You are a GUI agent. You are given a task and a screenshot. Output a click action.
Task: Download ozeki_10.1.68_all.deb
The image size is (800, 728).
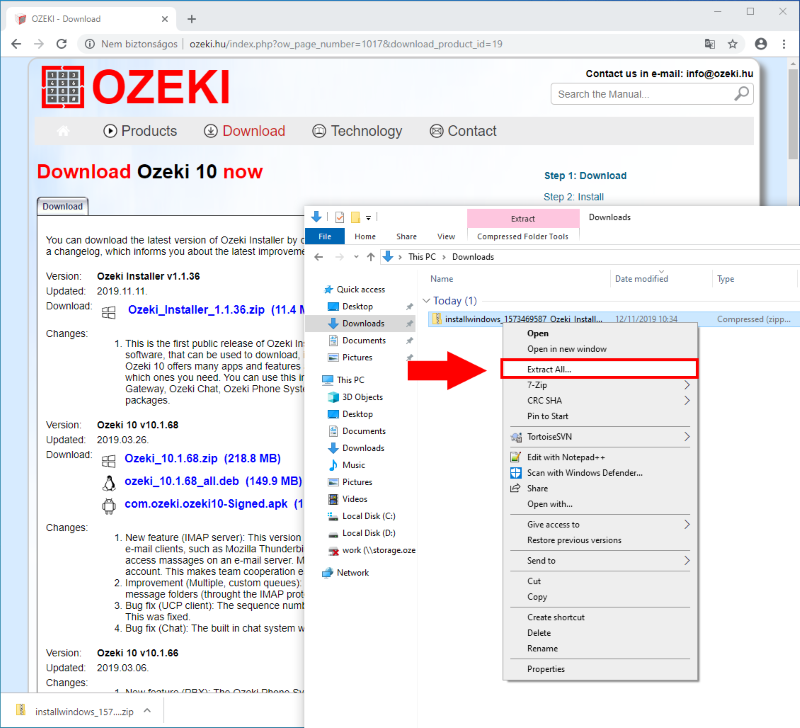pos(213,481)
